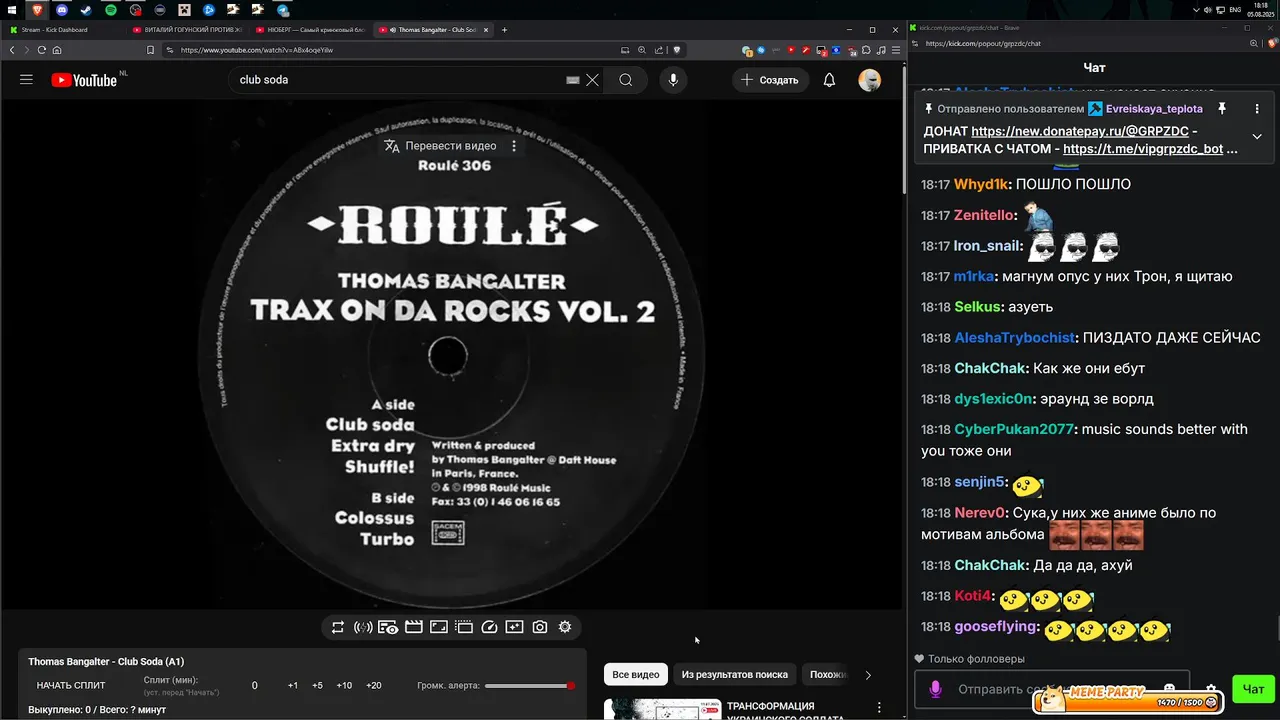Add five minutes with +5
The width and height of the screenshot is (1280, 720).
(317, 686)
